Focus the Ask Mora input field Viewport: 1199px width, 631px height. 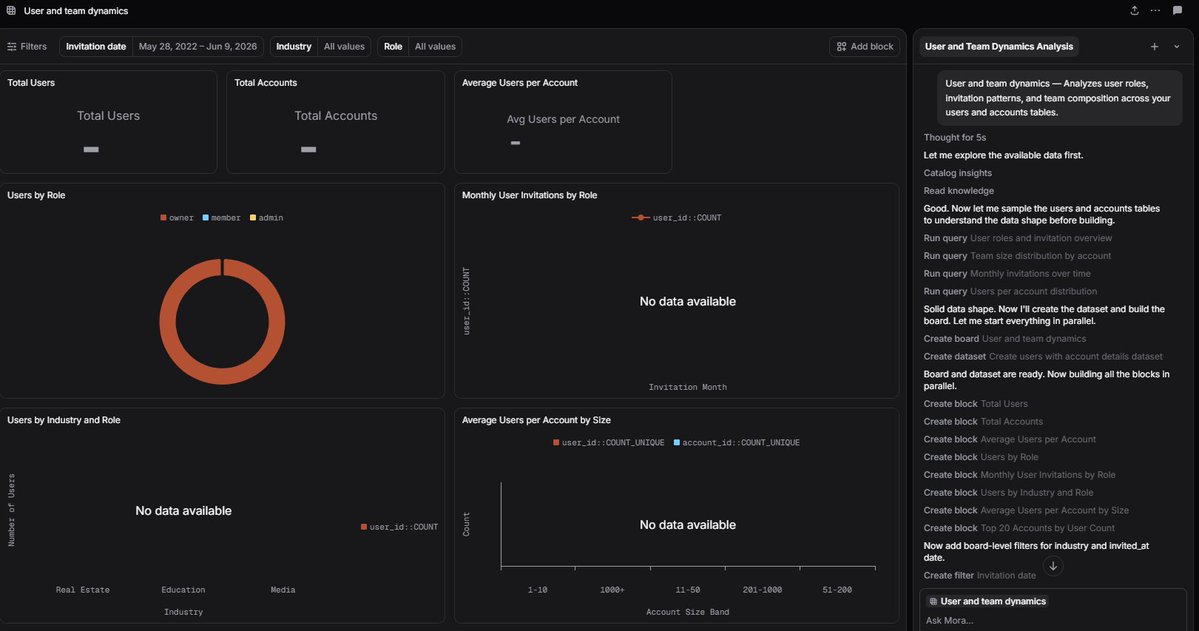[1052, 620]
